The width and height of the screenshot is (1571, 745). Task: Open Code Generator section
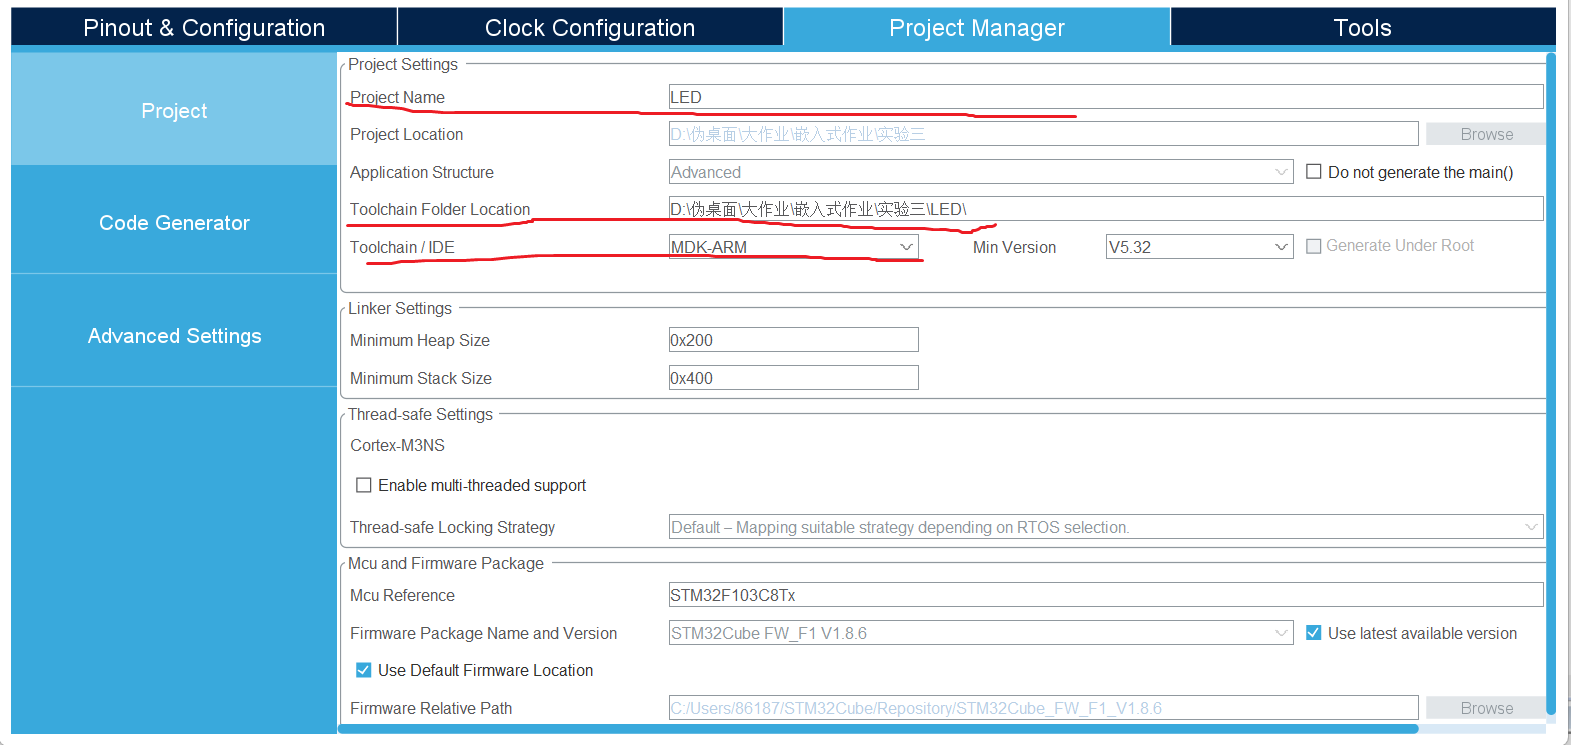click(x=174, y=222)
